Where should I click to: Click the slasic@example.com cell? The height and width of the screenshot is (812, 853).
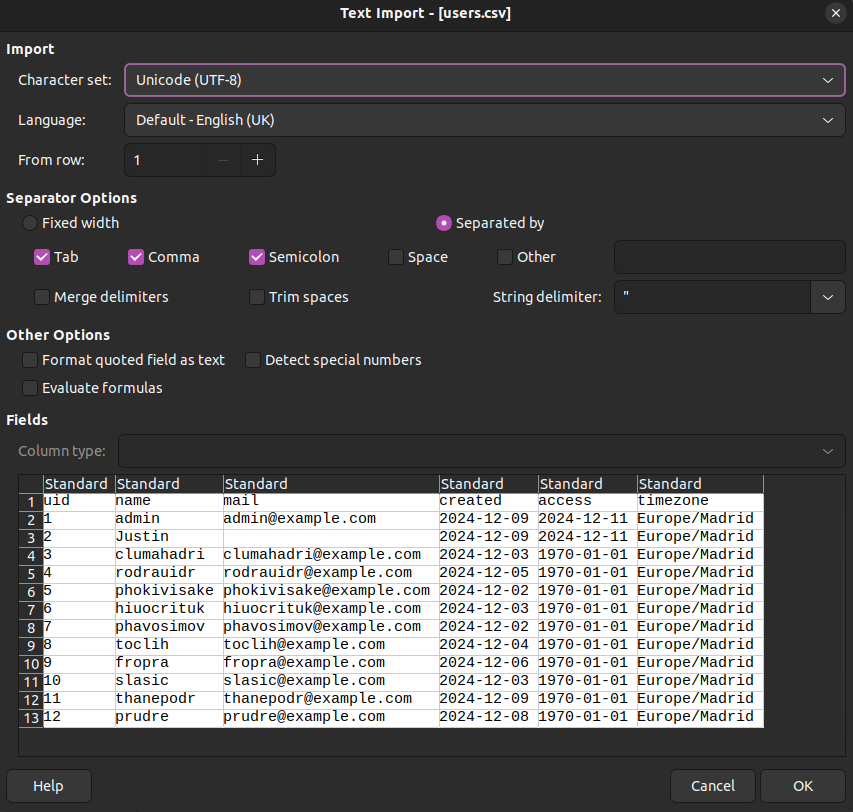coord(331,681)
